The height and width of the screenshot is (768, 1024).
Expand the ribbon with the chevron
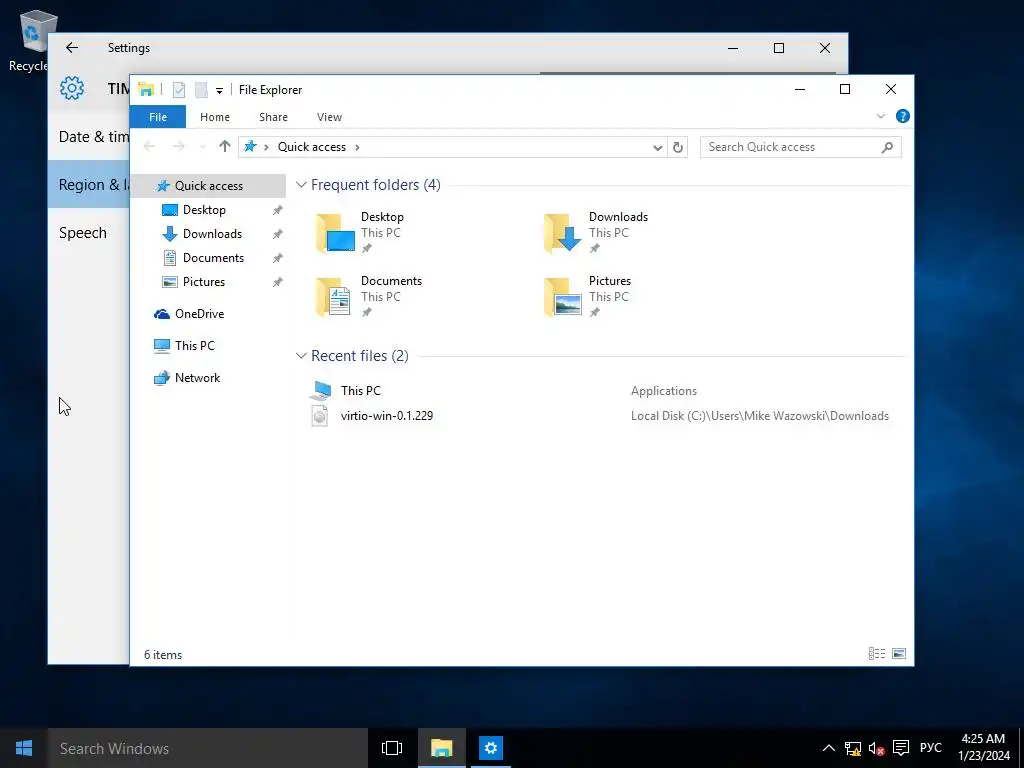click(880, 116)
